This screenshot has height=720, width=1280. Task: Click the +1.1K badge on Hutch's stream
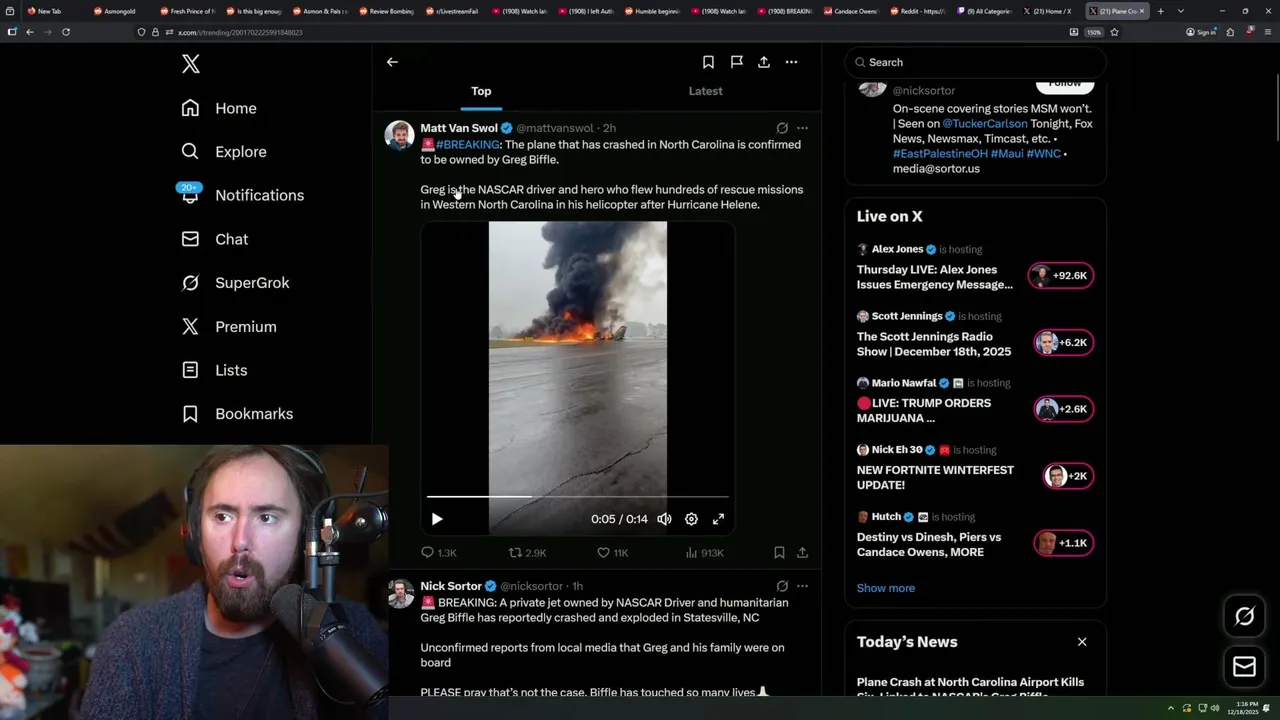1064,543
